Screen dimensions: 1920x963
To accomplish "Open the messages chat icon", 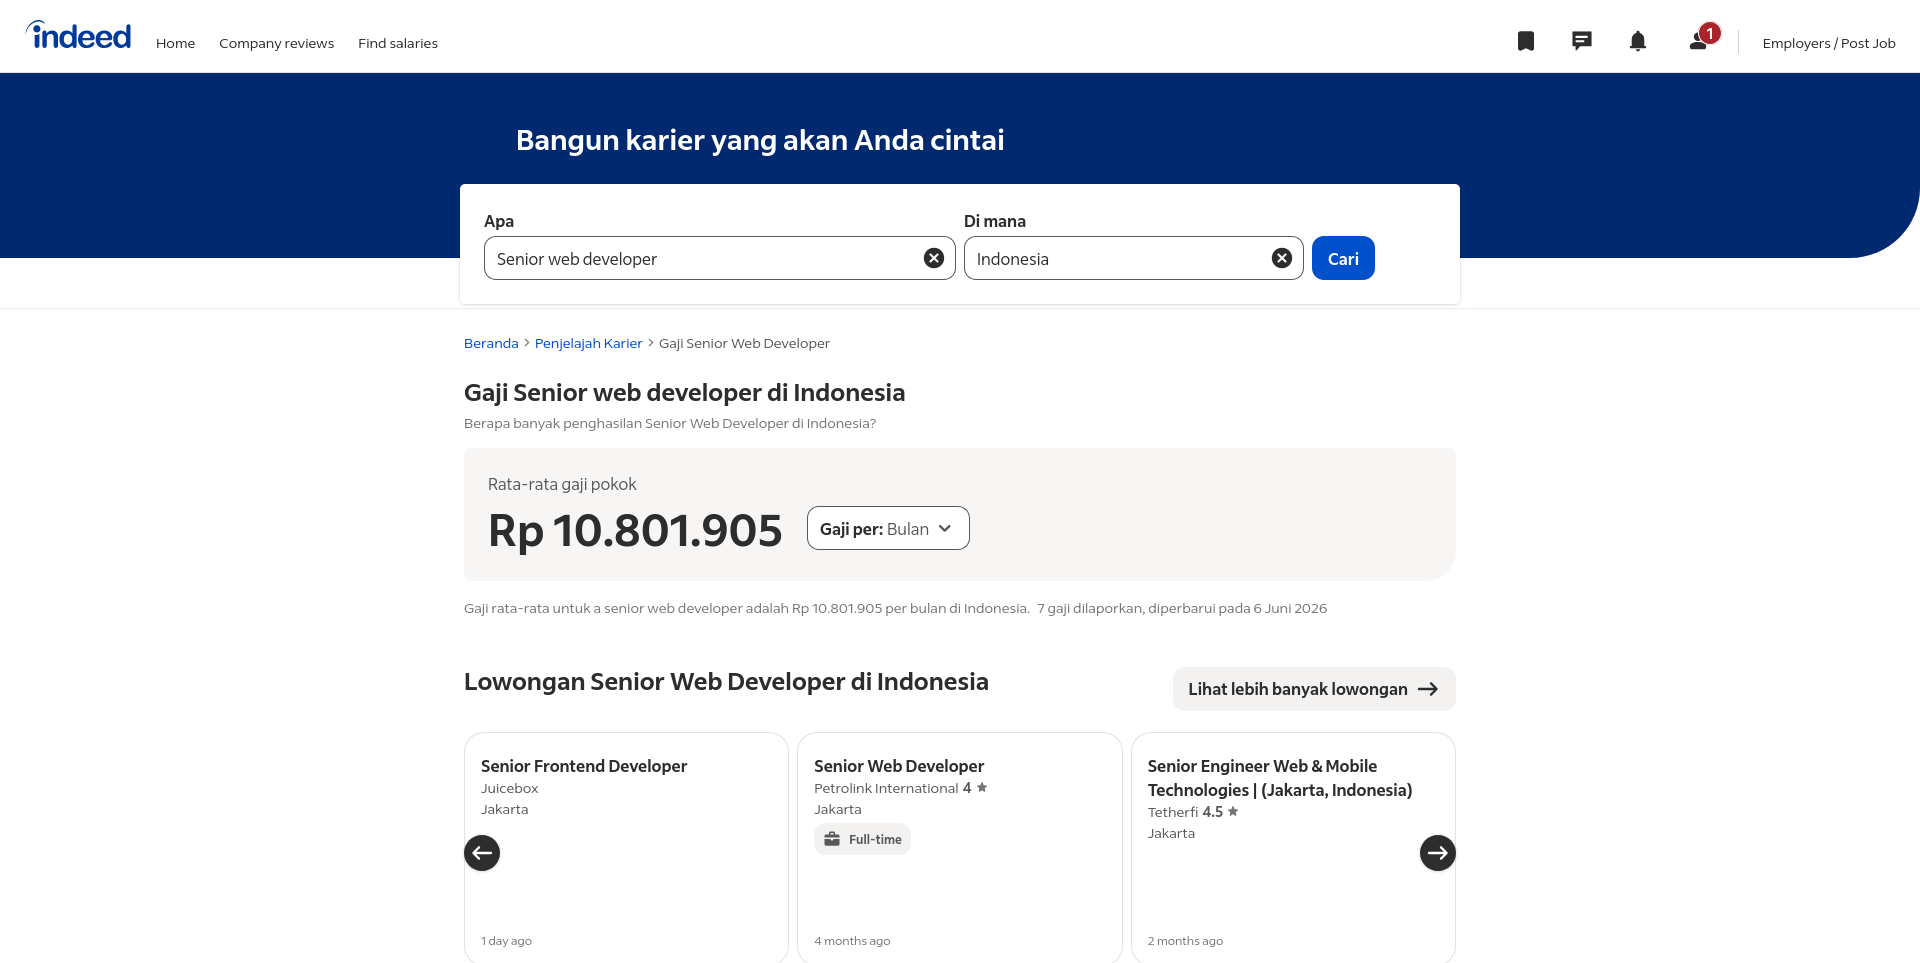I will (x=1581, y=41).
